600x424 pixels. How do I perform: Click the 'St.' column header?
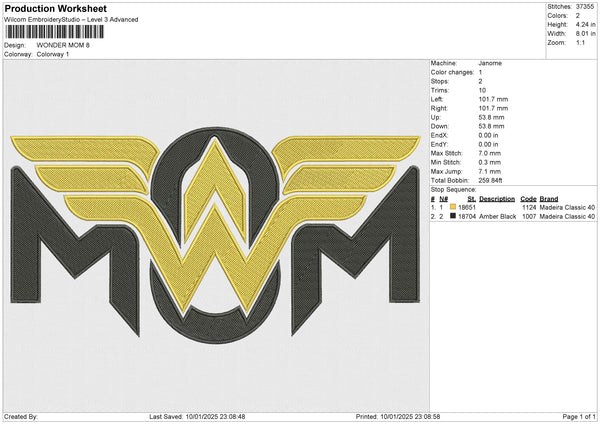[471, 199]
